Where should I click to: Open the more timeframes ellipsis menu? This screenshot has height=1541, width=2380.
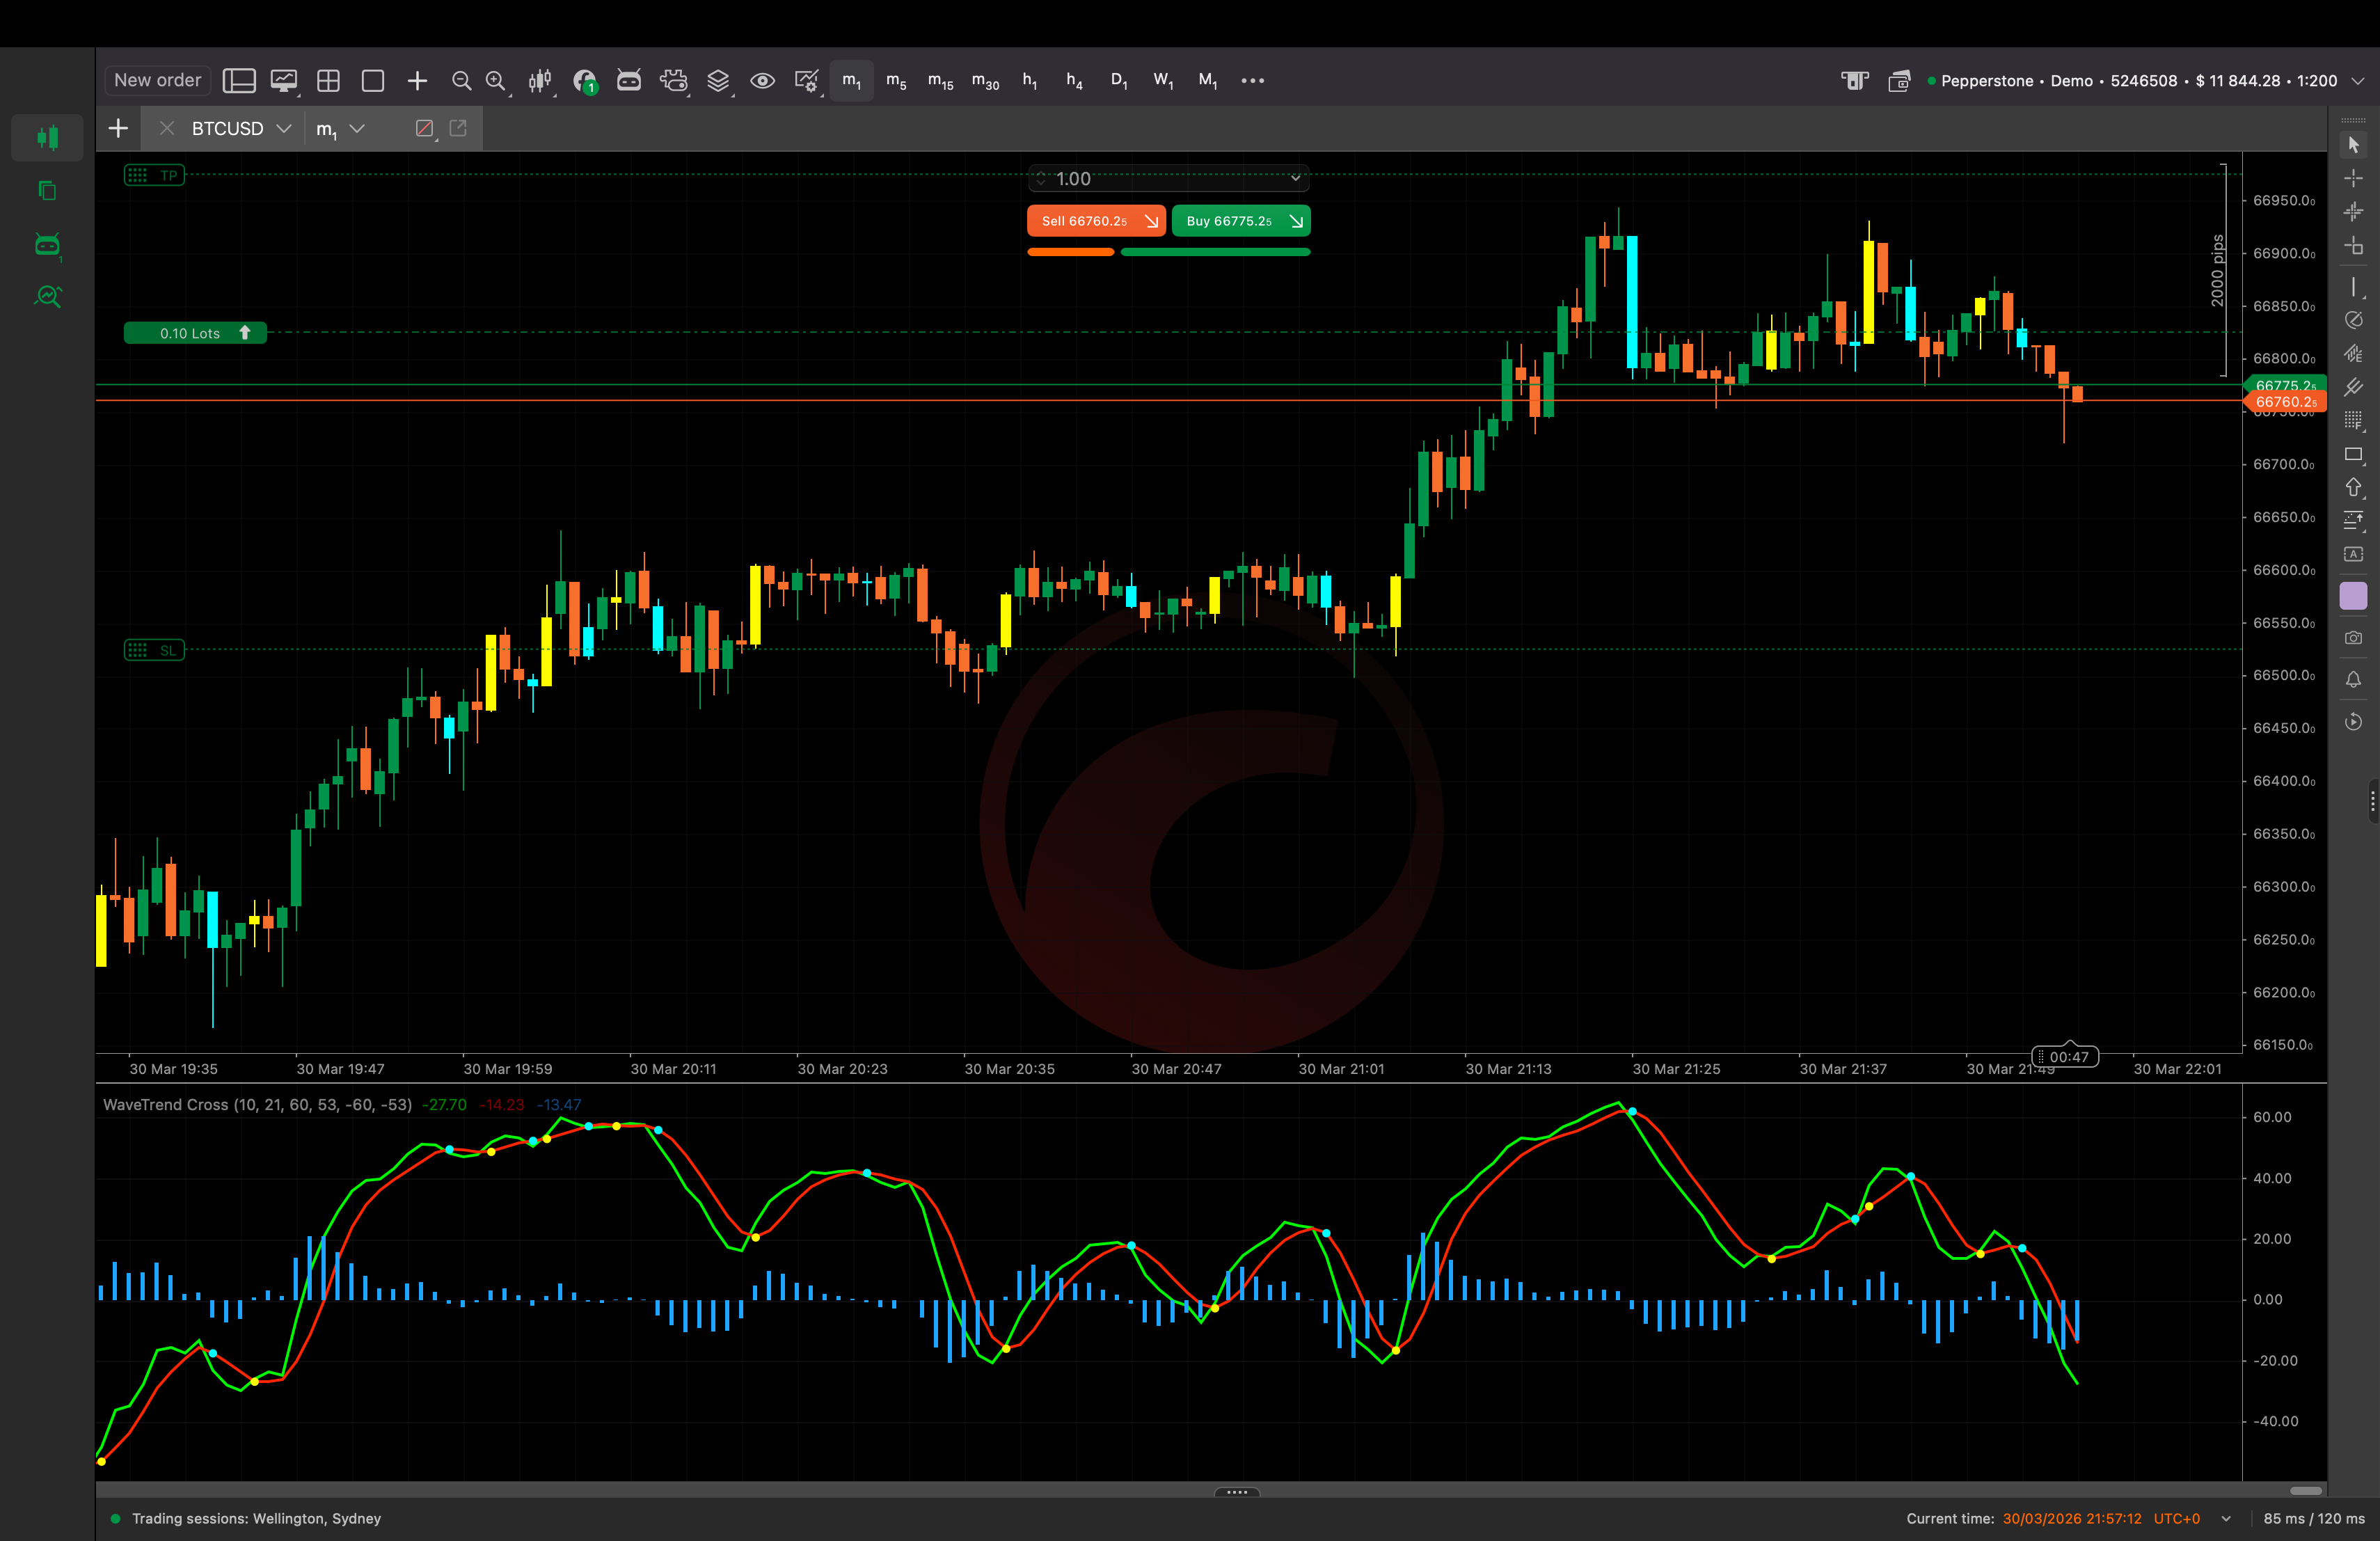click(x=1252, y=80)
